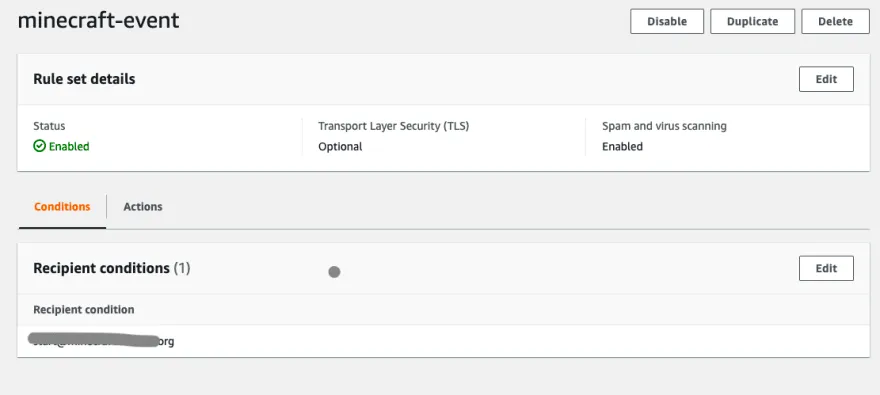The width and height of the screenshot is (880, 395).
Task: Click the grey circle marker beside Recipient conditions
Action: pos(334,272)
